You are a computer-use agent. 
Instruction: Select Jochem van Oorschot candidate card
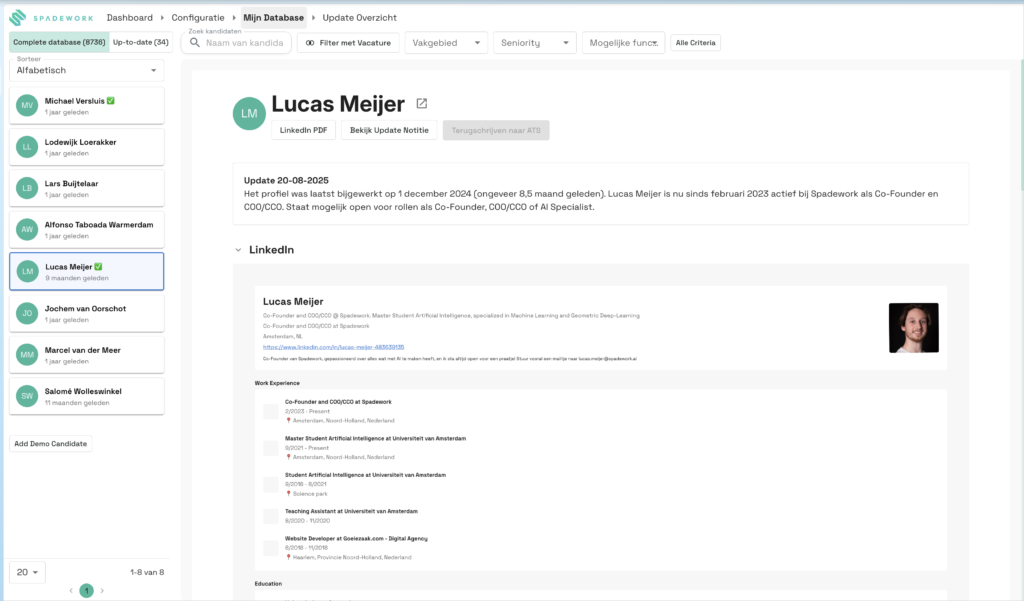point(86,313)
